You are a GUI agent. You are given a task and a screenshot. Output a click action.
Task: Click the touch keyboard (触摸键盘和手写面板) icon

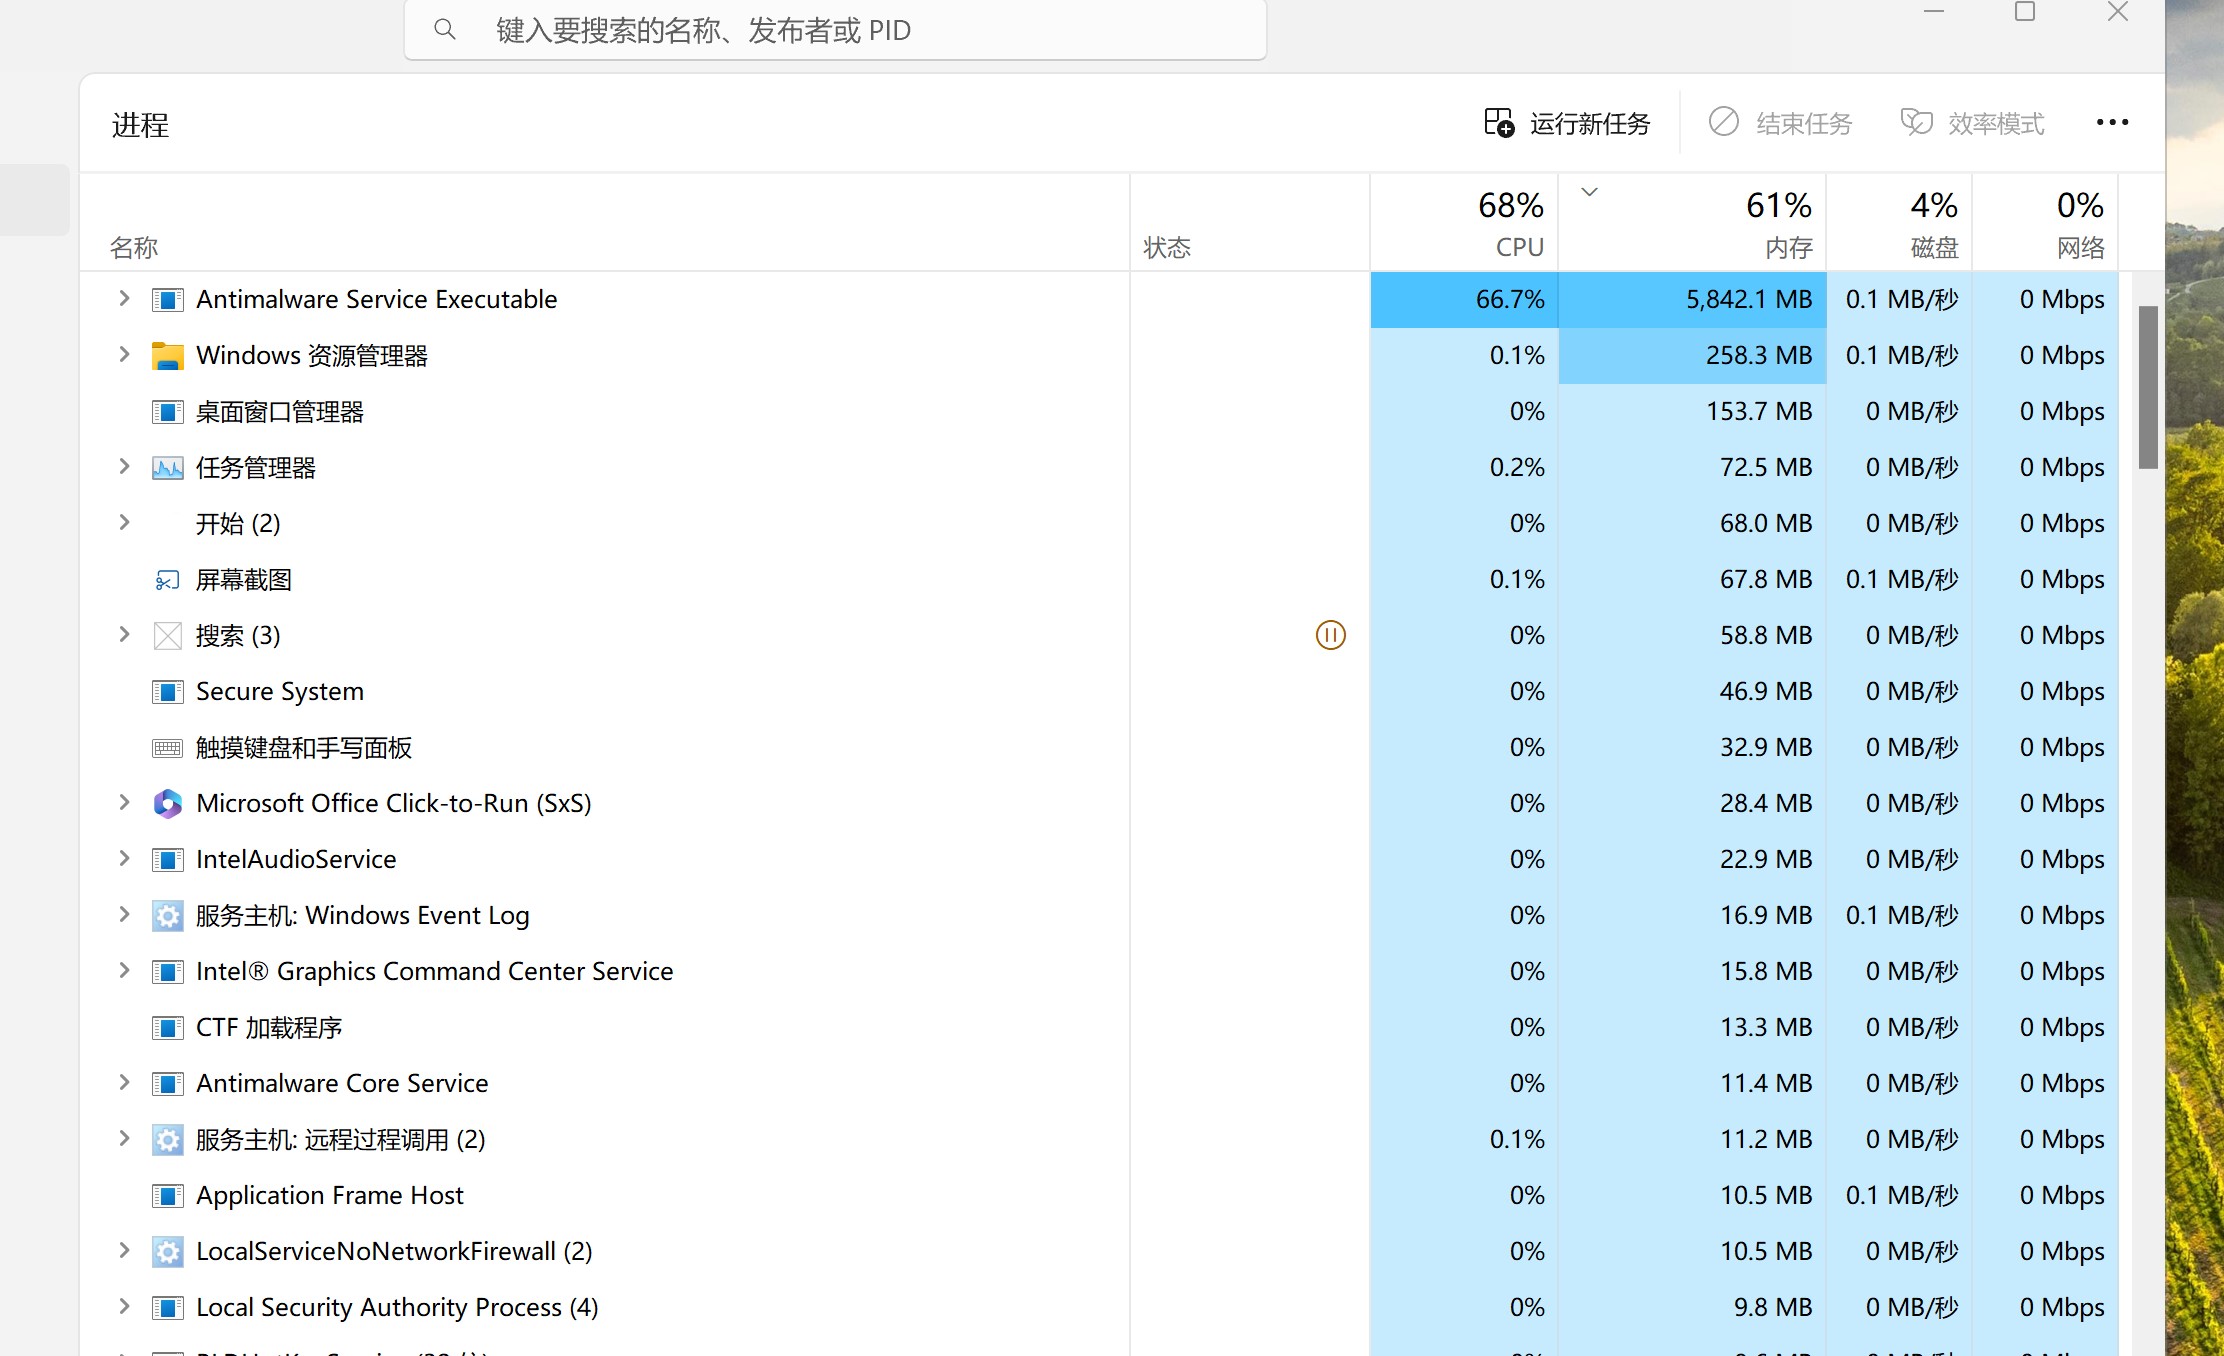(167, 748)
